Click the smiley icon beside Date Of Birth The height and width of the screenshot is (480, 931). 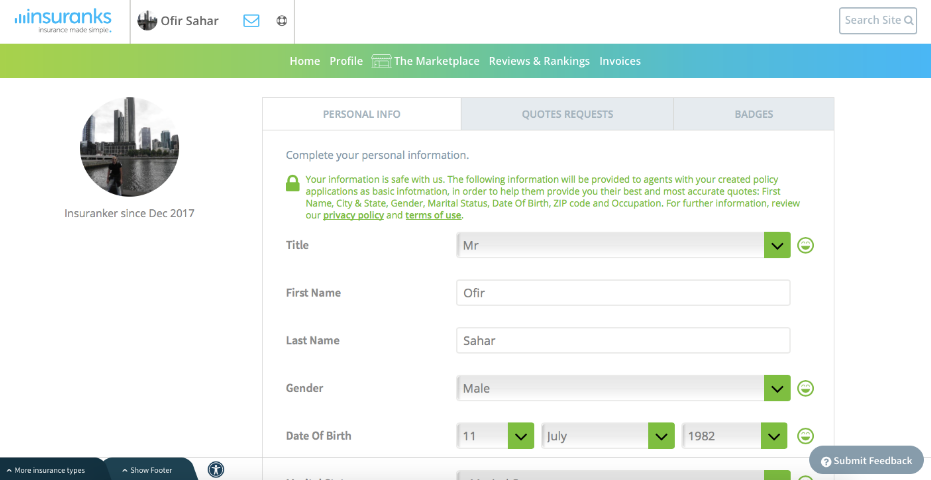pyautogui.click(x=805, y=436)
